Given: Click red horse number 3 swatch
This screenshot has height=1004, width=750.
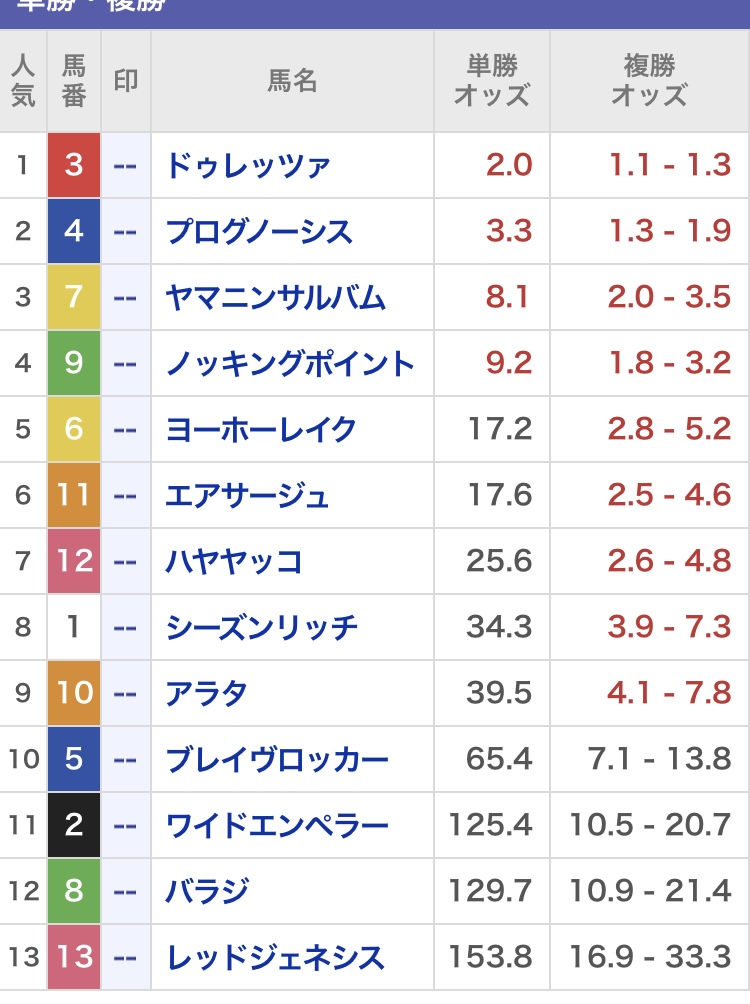Looking at the screenshot, I should [x=74, y=165].
